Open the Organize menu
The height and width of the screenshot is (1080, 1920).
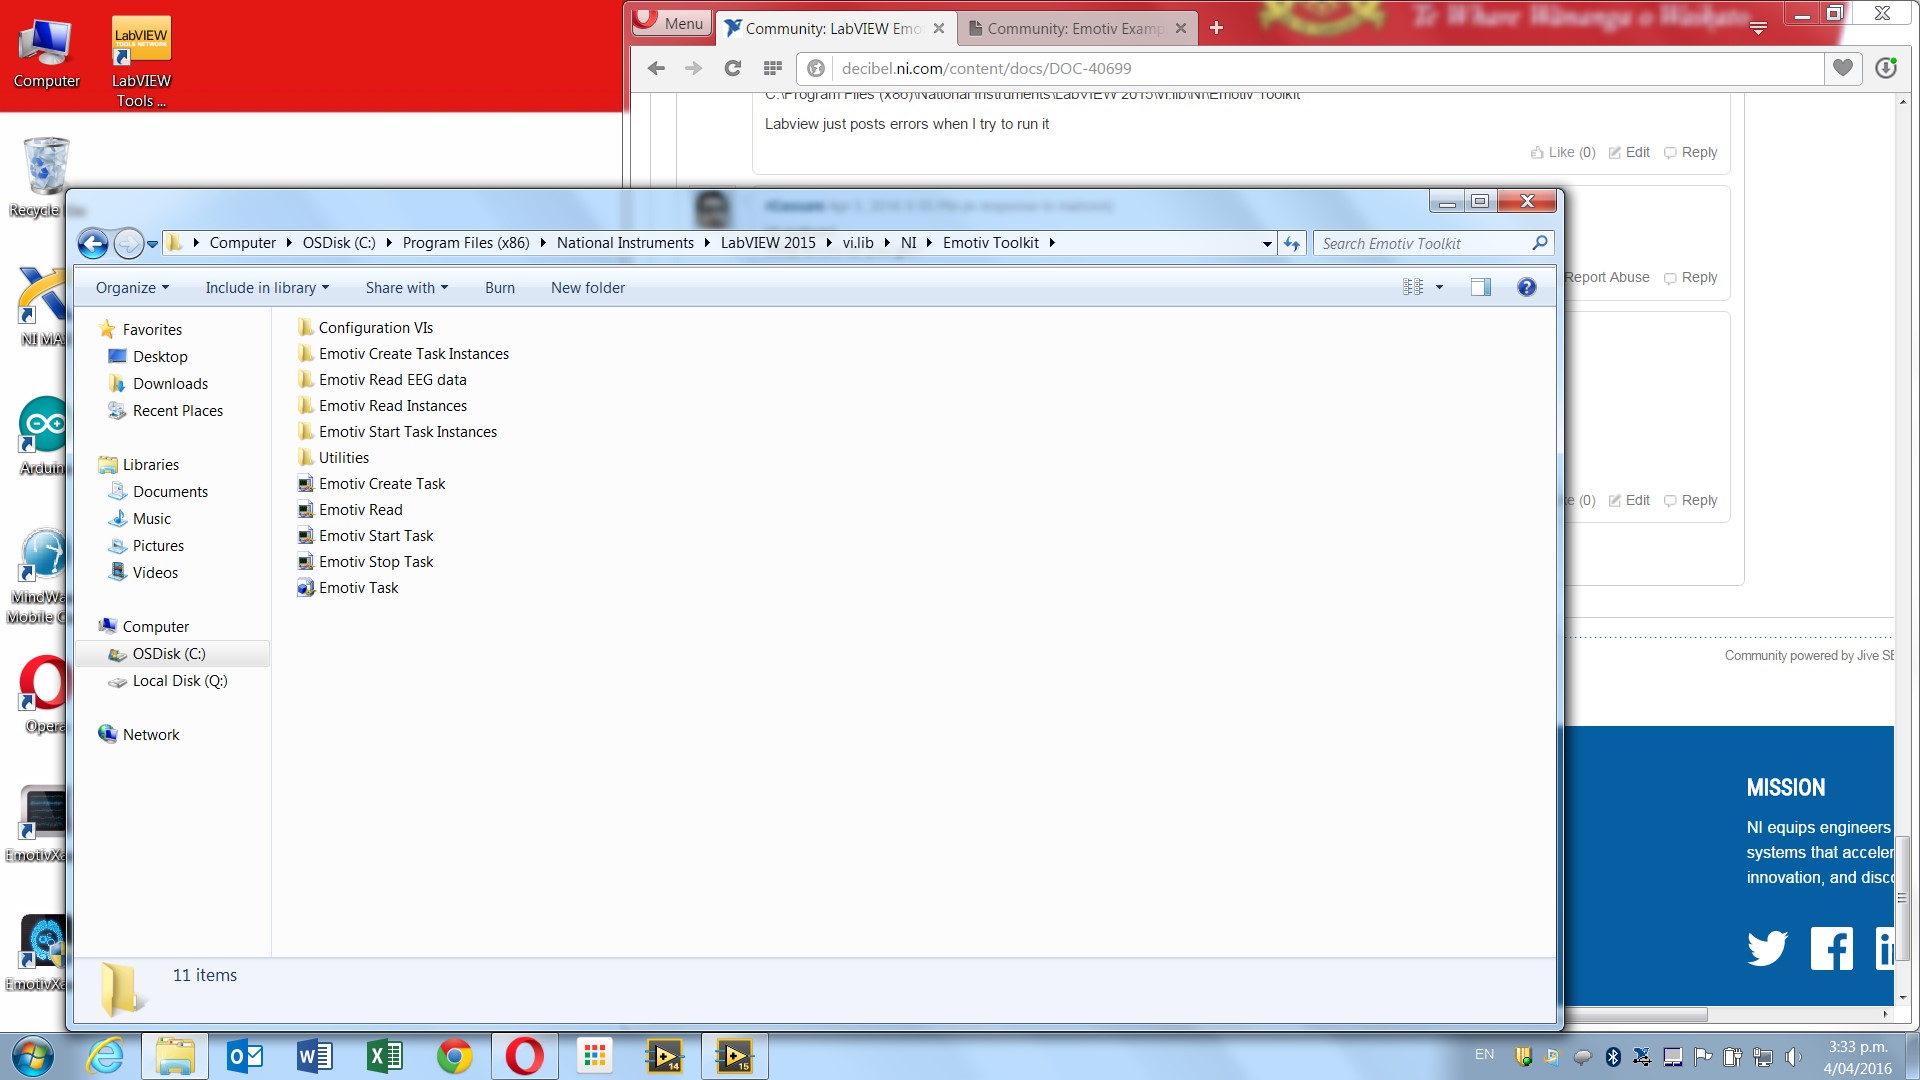click(132, 288)
